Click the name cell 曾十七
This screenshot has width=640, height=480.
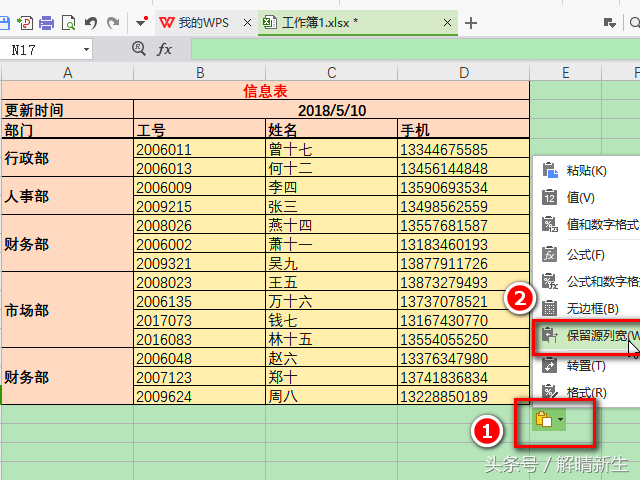click(x=331, y=149)
